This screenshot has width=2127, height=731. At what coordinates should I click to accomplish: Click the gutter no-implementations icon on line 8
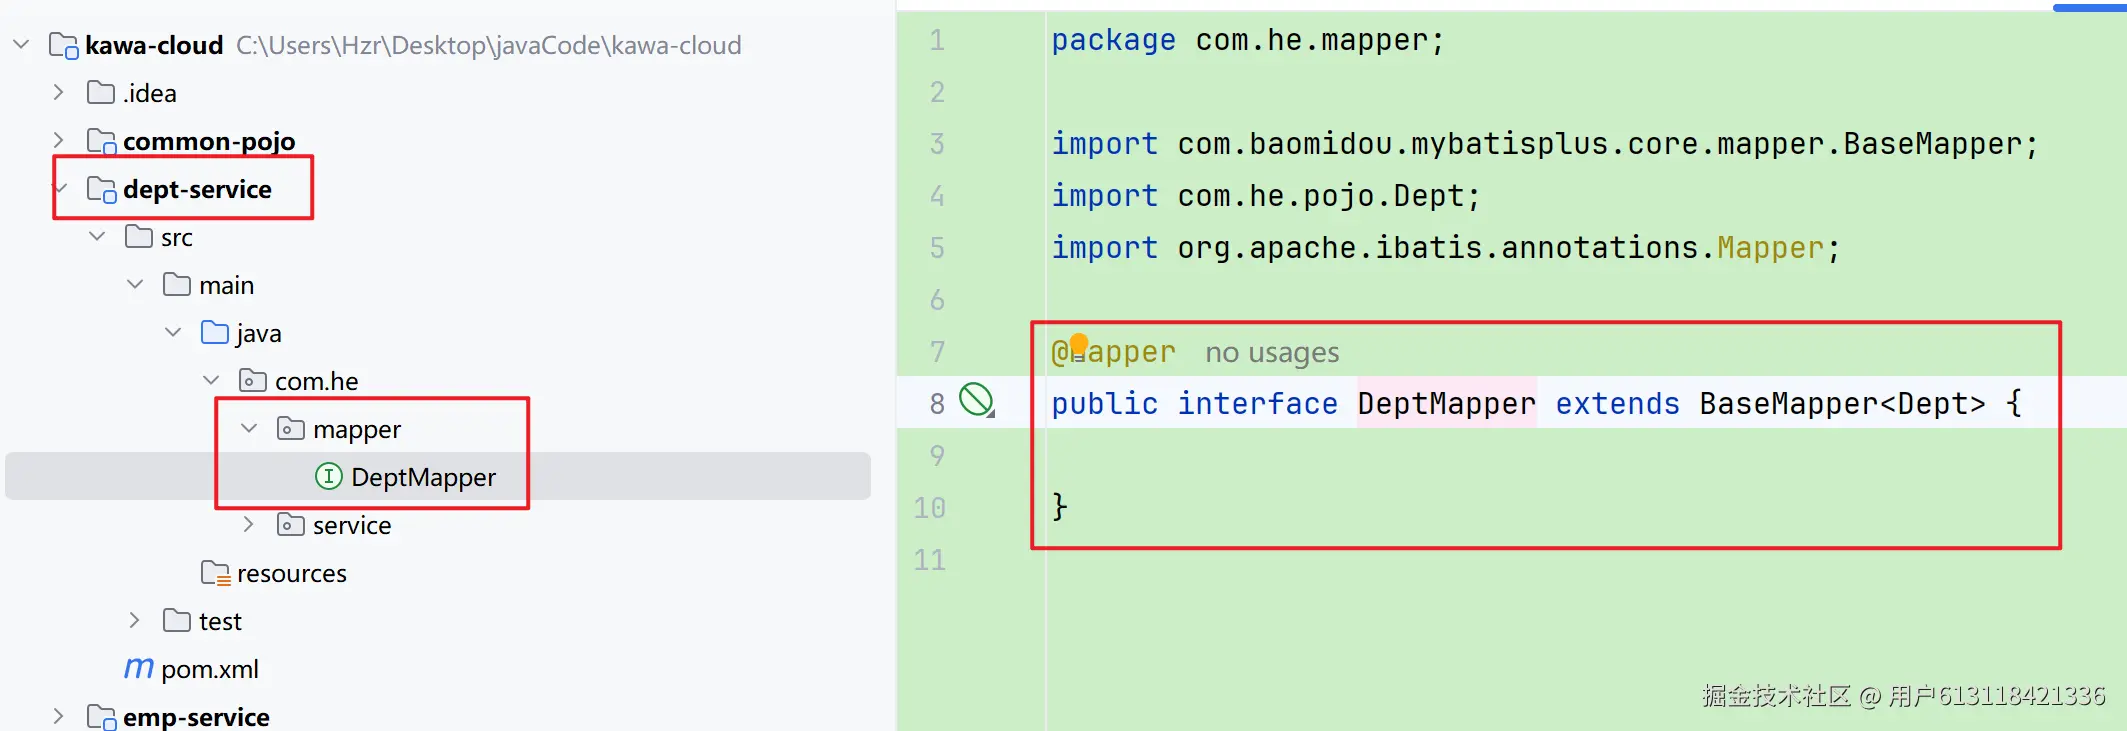(976, 400)
